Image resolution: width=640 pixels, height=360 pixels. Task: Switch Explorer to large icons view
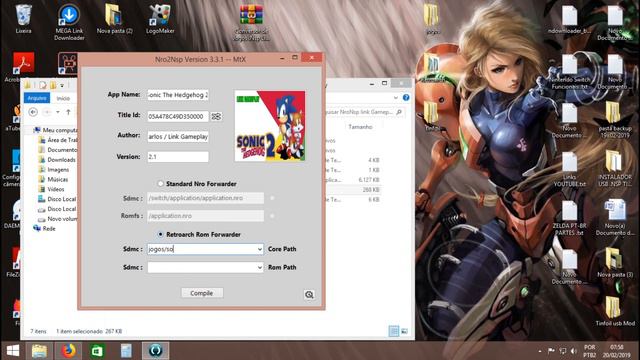click(x=404, y=331)
